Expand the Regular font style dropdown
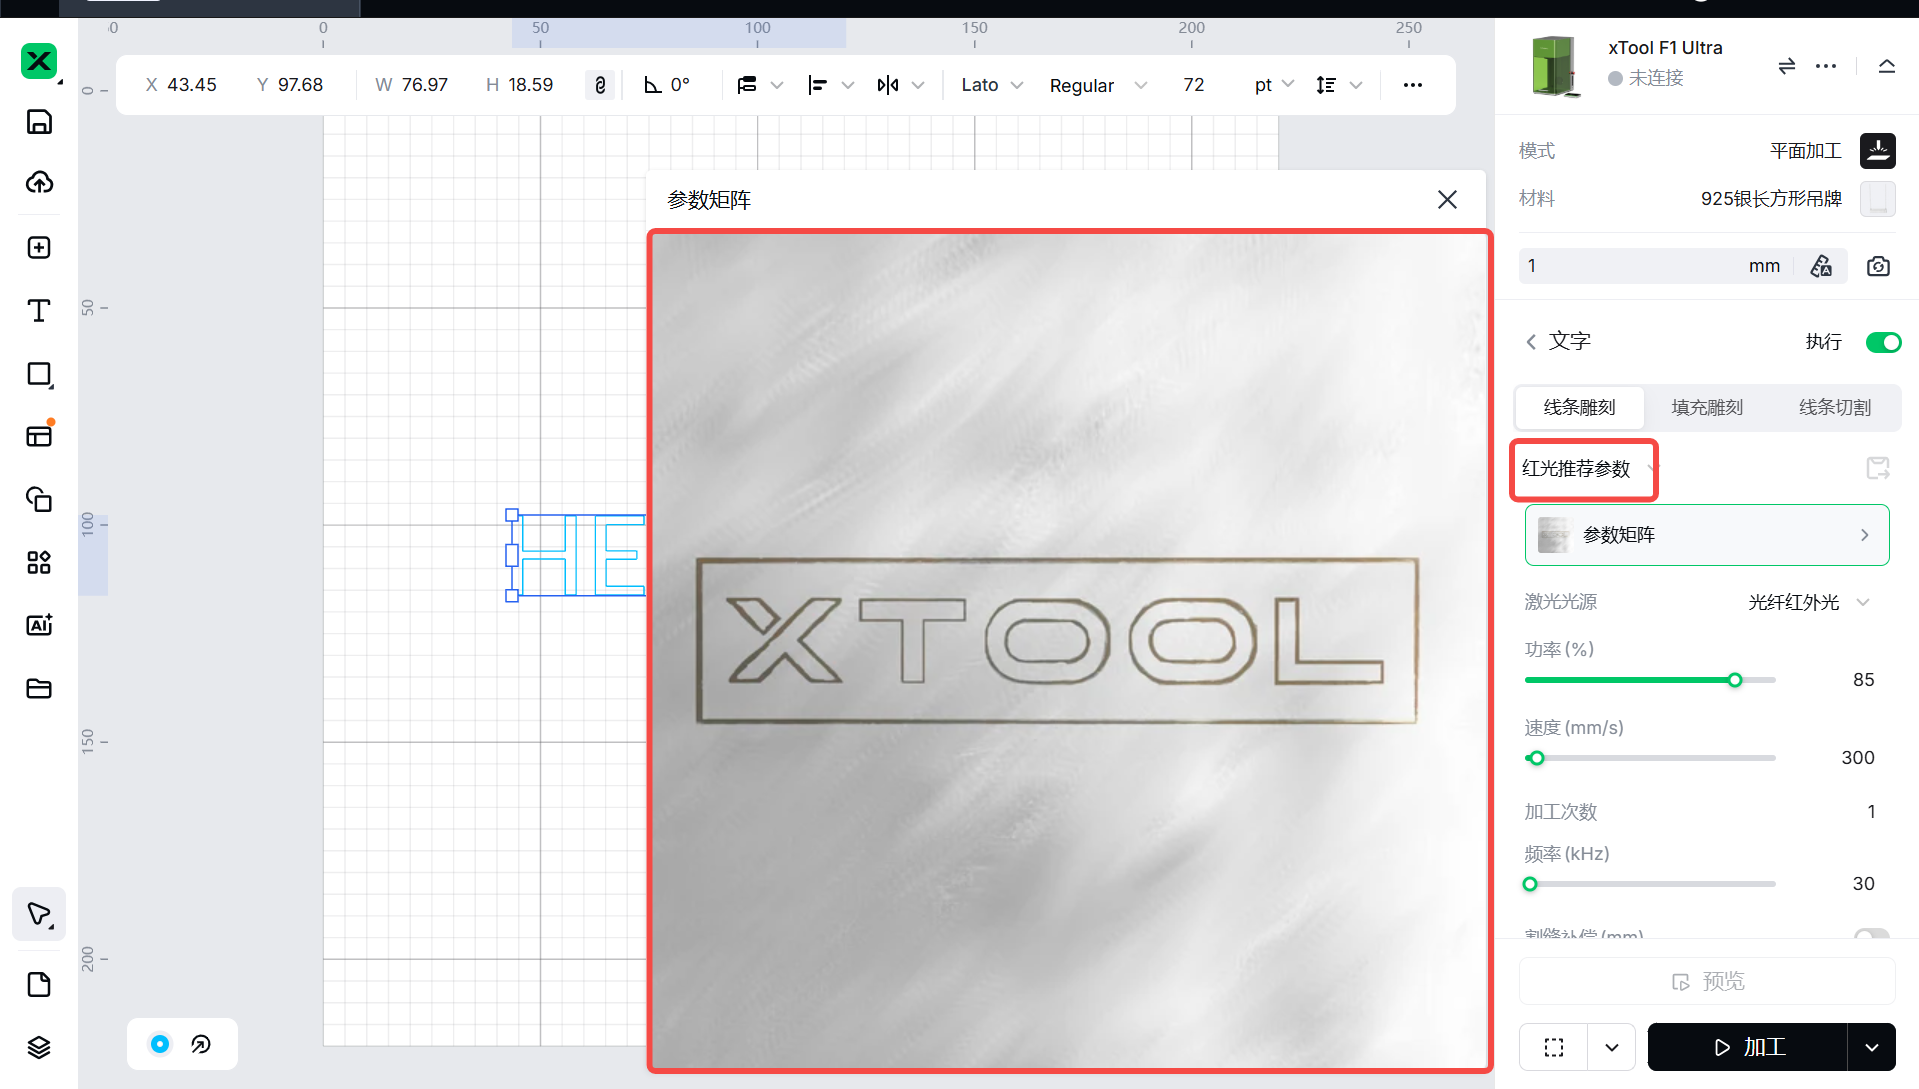 tap(1097, 85)
